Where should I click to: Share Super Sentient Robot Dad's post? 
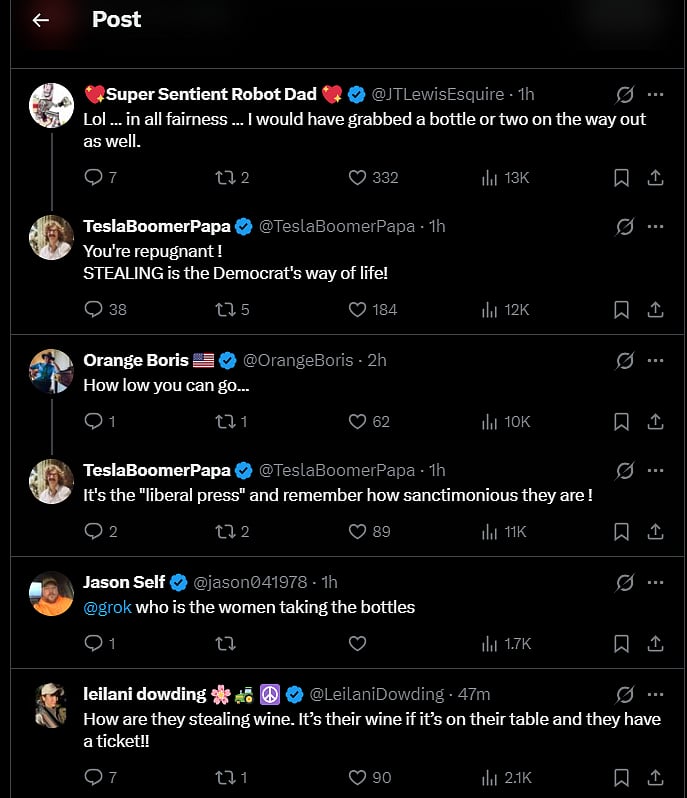click(x=655, y=178)
